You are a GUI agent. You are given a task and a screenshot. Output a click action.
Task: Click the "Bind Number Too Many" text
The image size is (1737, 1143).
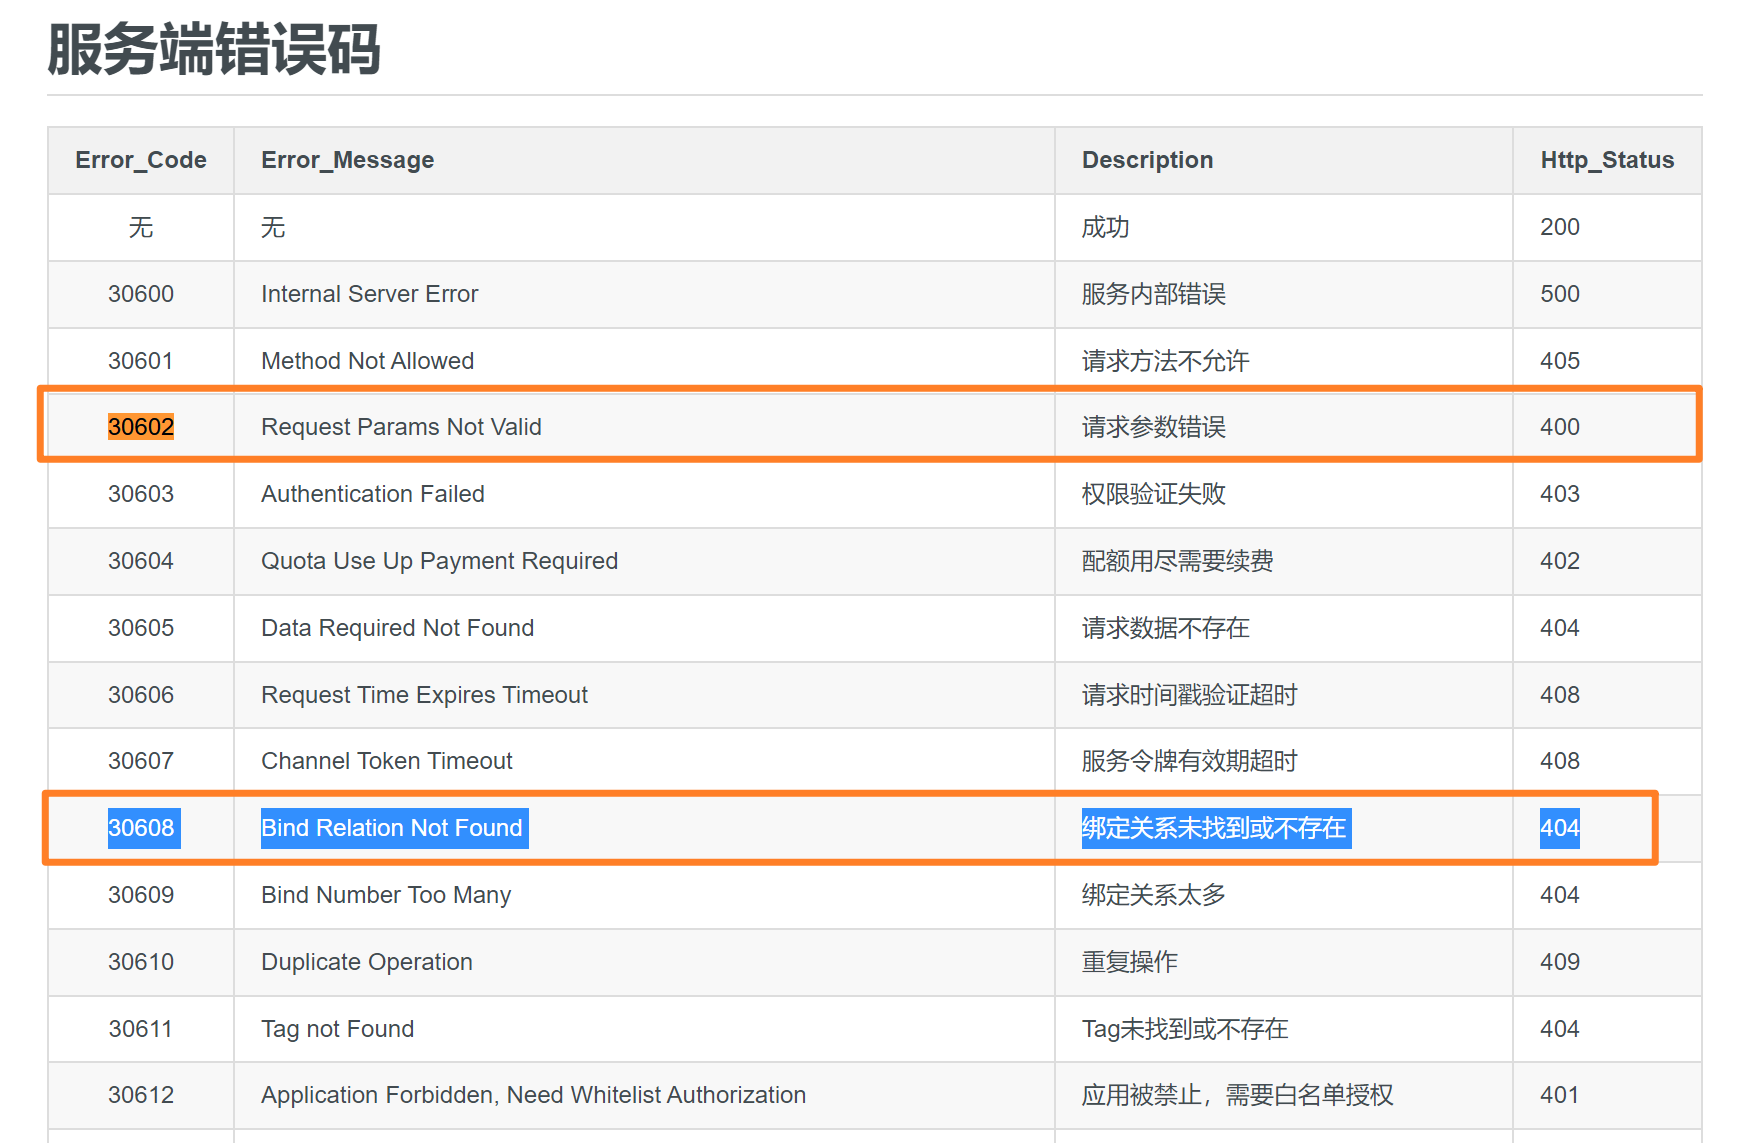coord(385,895)
